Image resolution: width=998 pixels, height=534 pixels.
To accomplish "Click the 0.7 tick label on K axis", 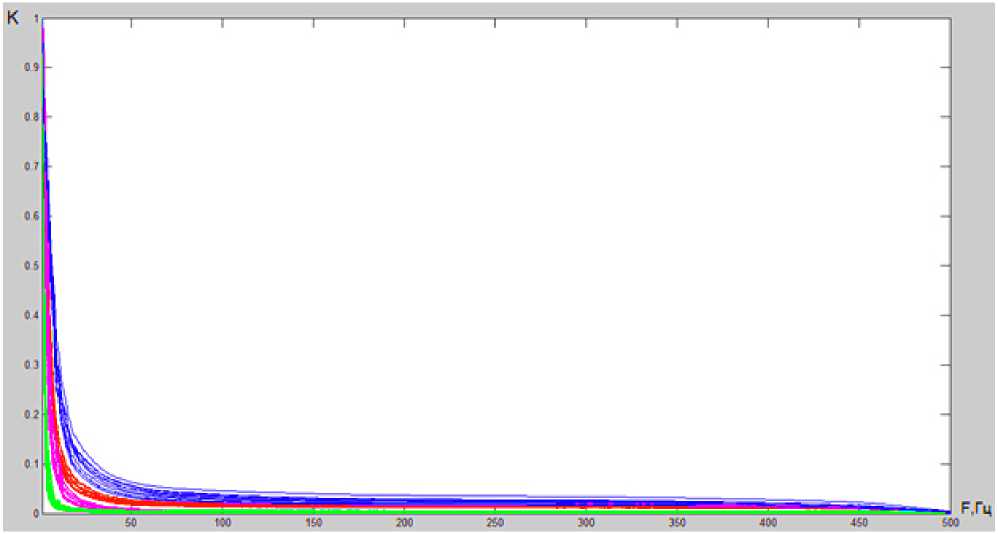I will point(31,166).
